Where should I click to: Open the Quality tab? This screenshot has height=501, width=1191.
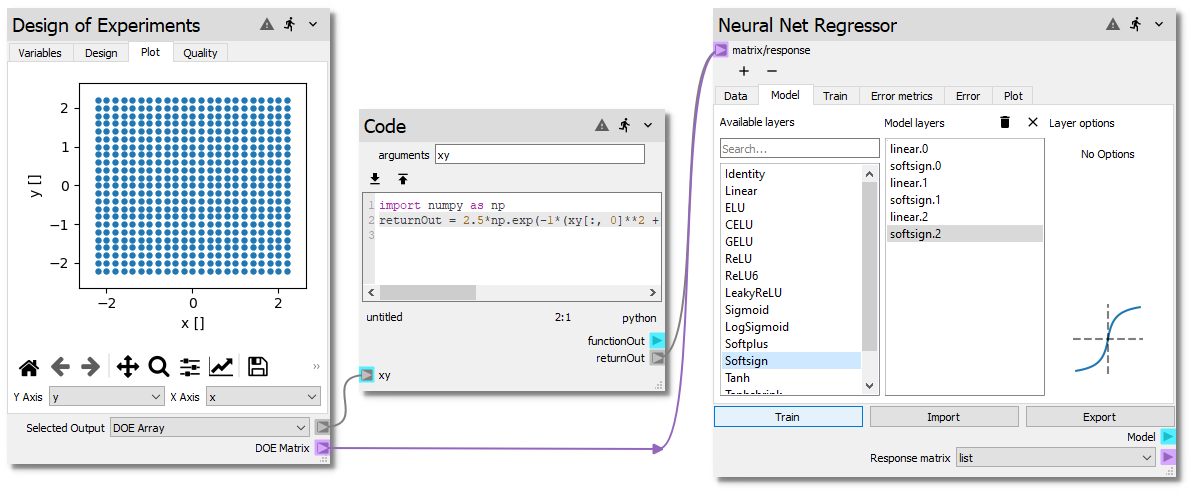point(200,53)
